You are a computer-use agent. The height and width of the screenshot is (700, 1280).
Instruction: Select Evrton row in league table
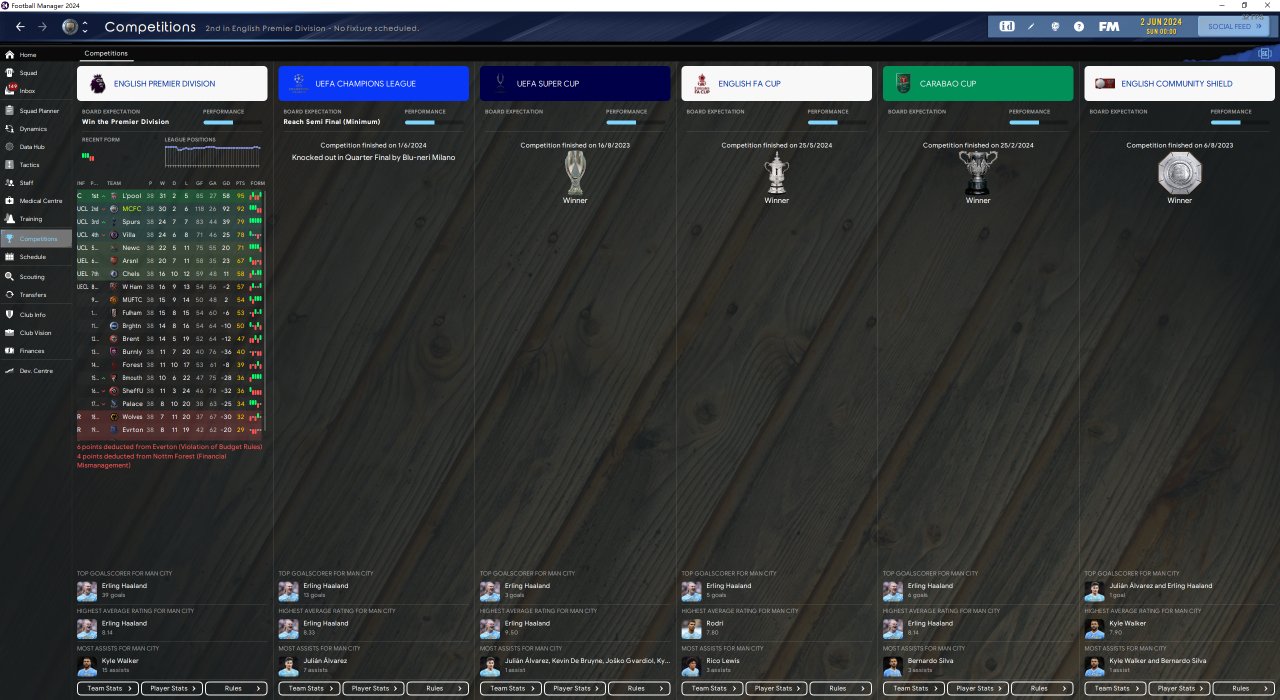pyautogui.click(x=172, y=430)
